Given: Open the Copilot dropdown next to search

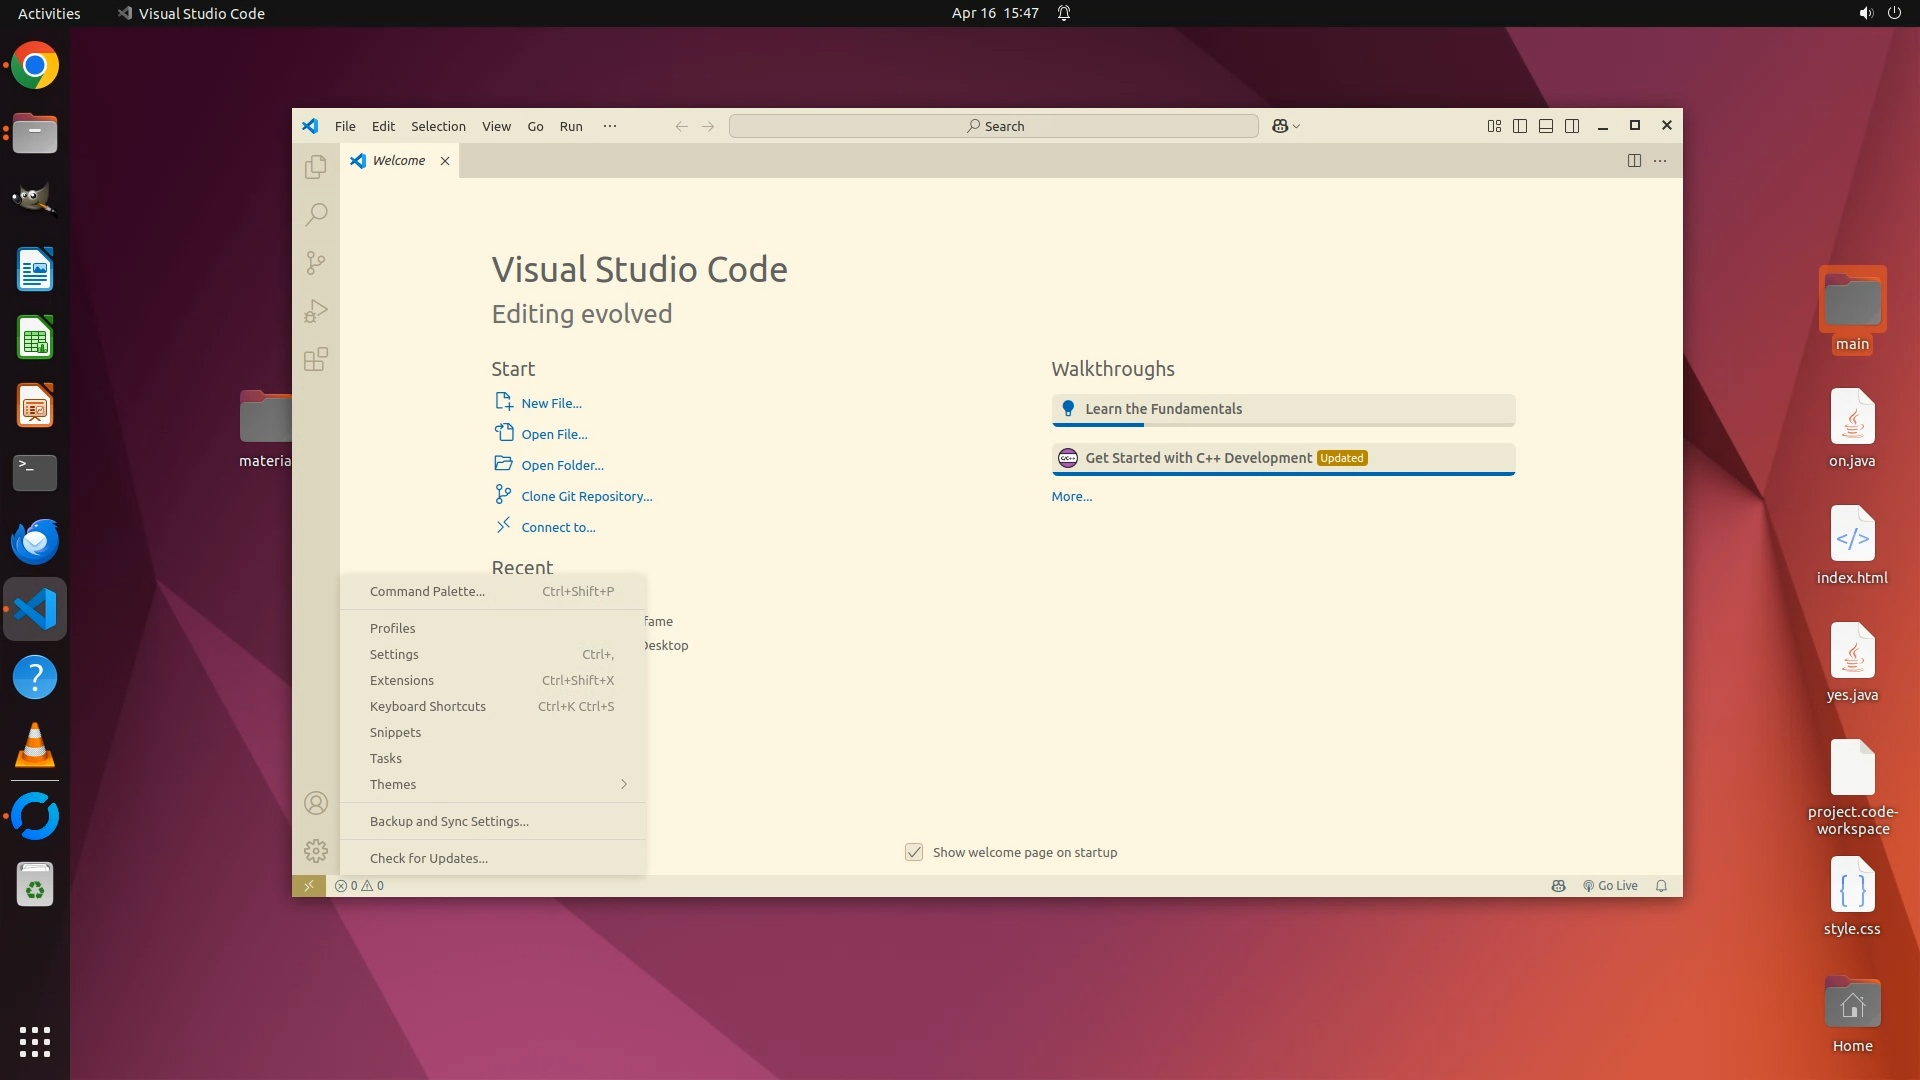Looking at the screenshot, I should 1296,127.
